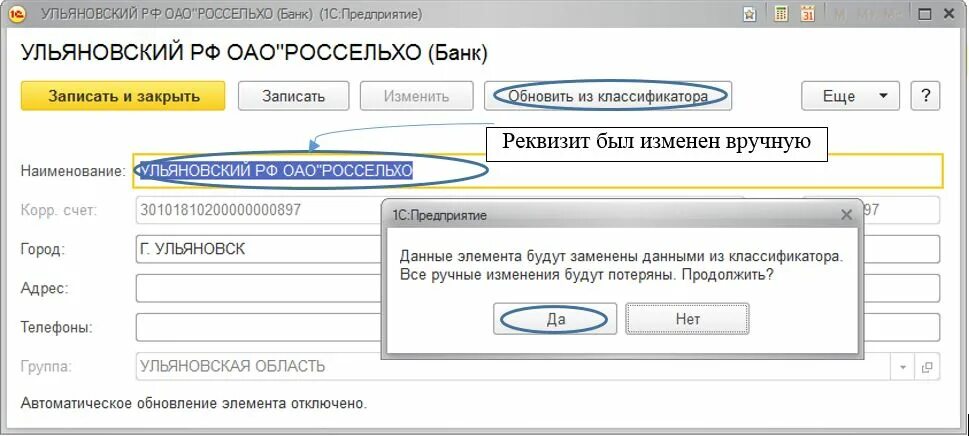The height and width of the screenshot is (436, 969).
Task: Open help with the question mark button
Action: click(x=926, y=96)
